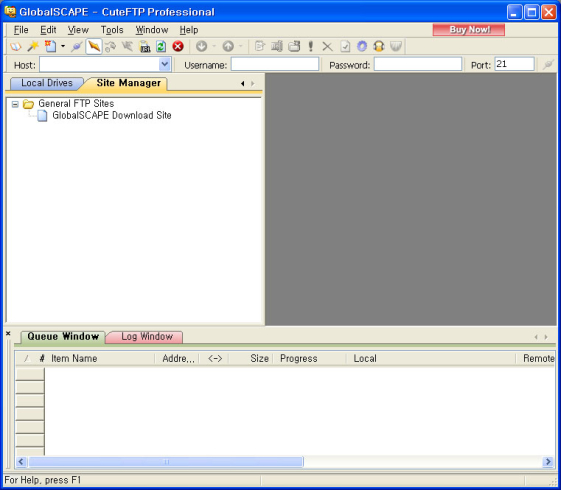Click the grayed Rename icon
Image resolution: width=561 pixels, height=490 pixels.
click(277, 46)
